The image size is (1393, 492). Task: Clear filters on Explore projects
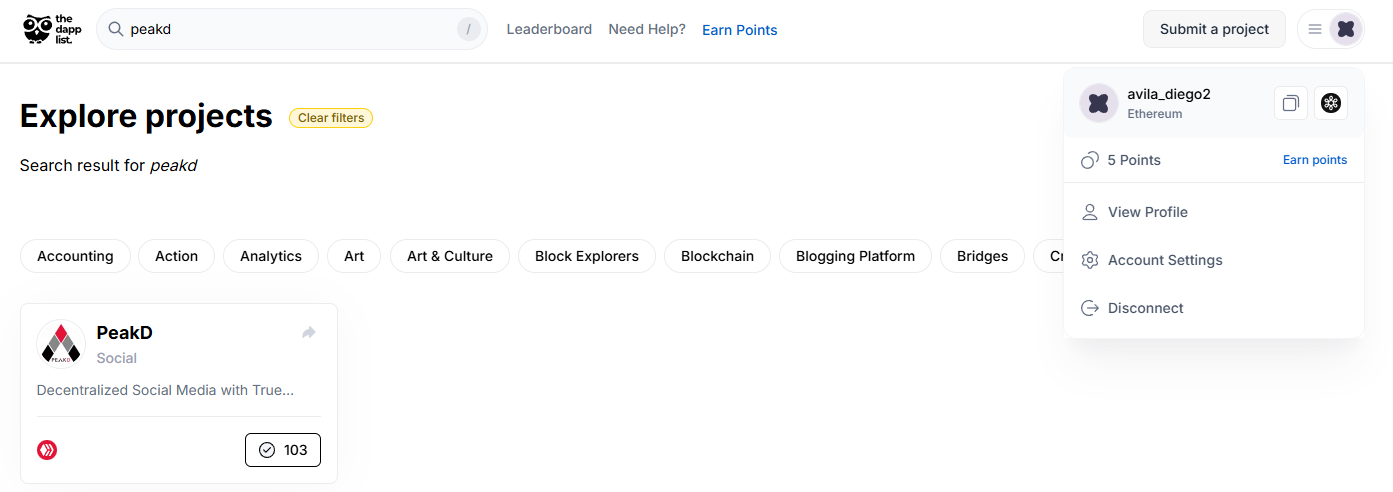coord(331,118)
